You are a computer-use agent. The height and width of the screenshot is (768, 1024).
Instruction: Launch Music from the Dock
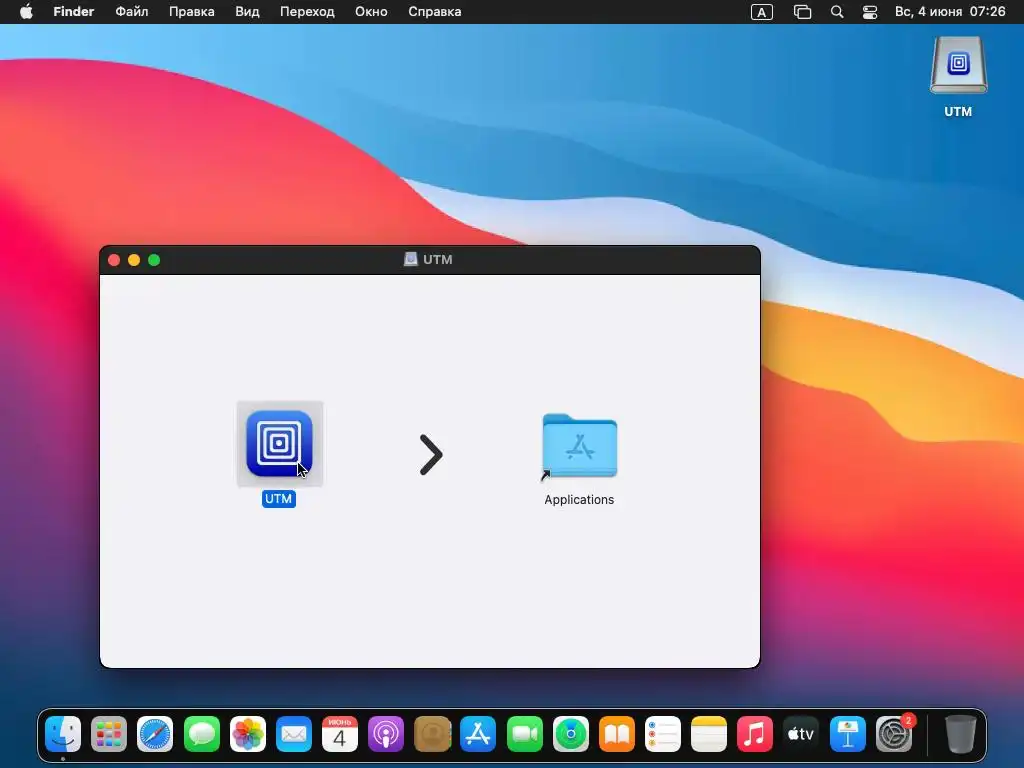[755, 734]
